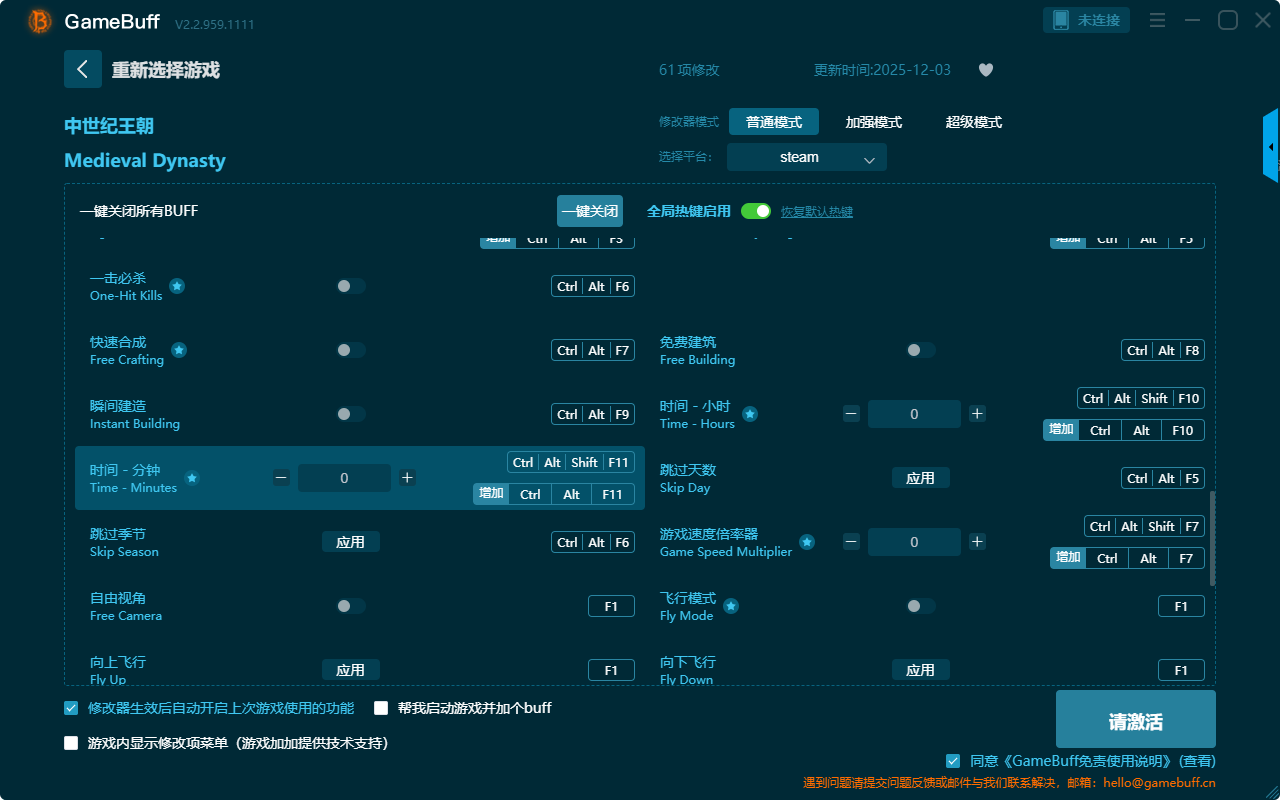Click the Time - Hours value field
The width and height of the screenshot is (1280, 800).
tap(914, 414)
